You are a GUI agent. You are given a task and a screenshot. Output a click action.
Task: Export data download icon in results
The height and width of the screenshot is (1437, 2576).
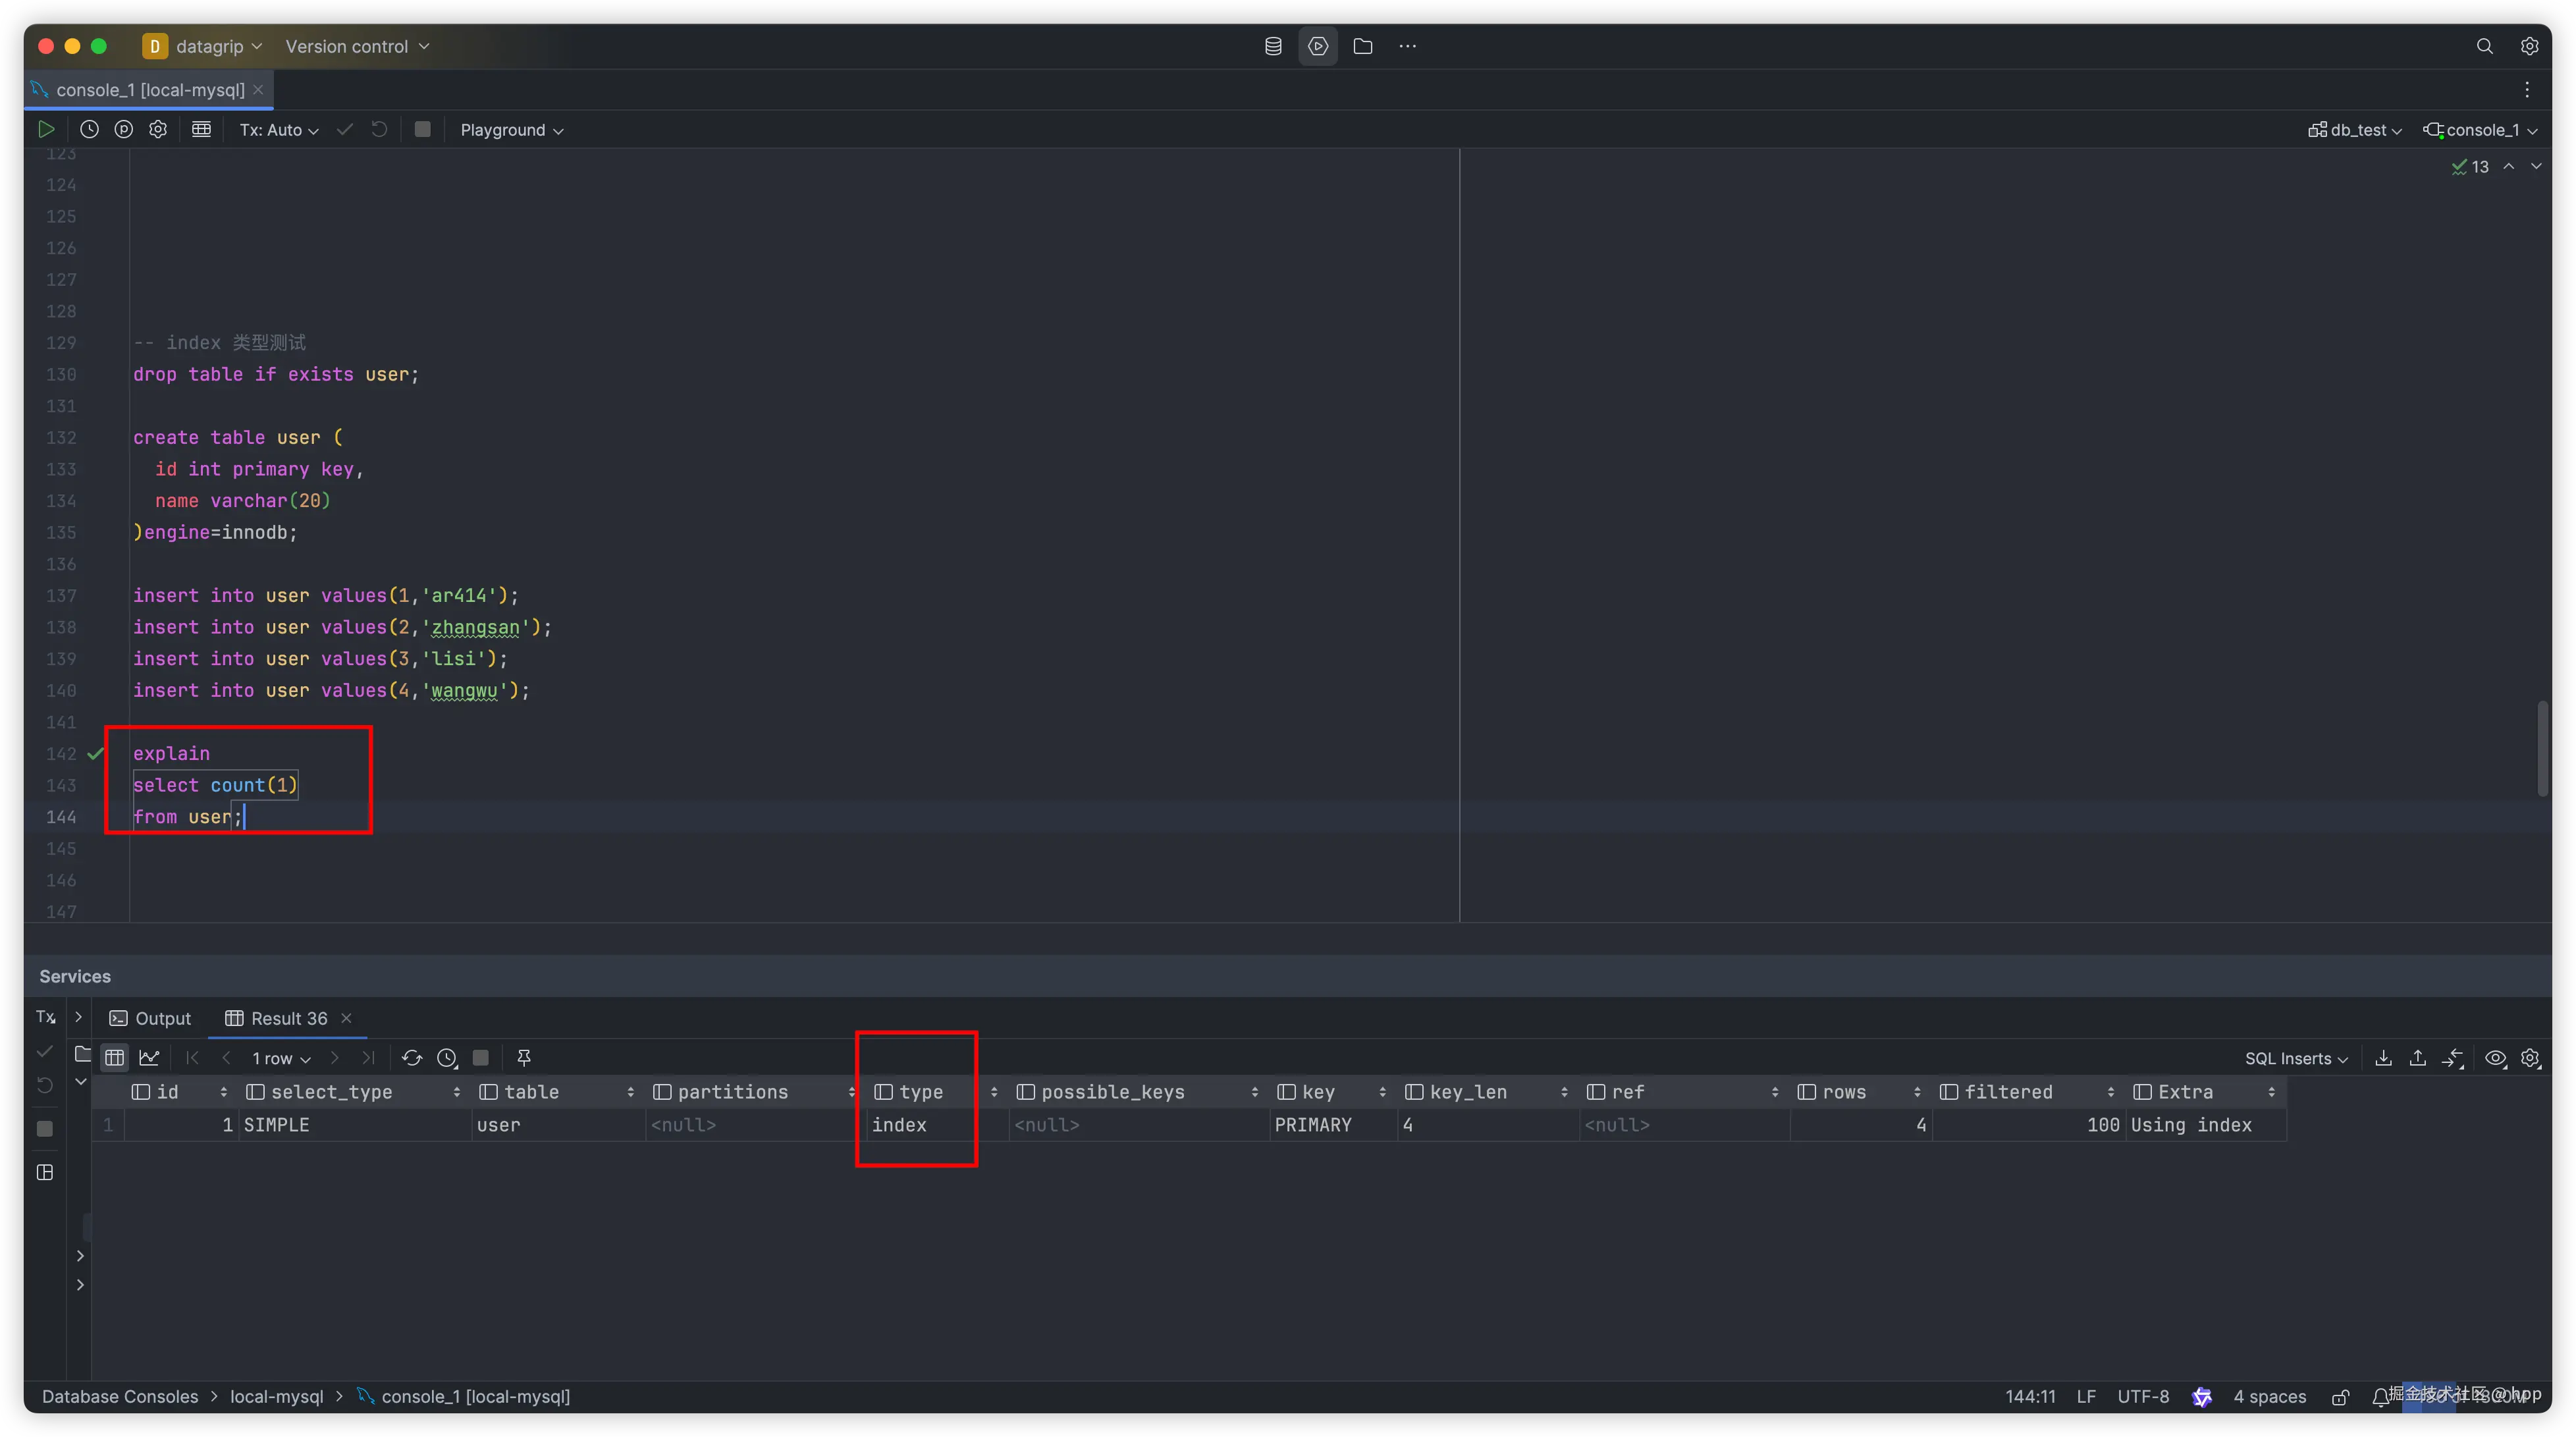coord(2384,1058)
